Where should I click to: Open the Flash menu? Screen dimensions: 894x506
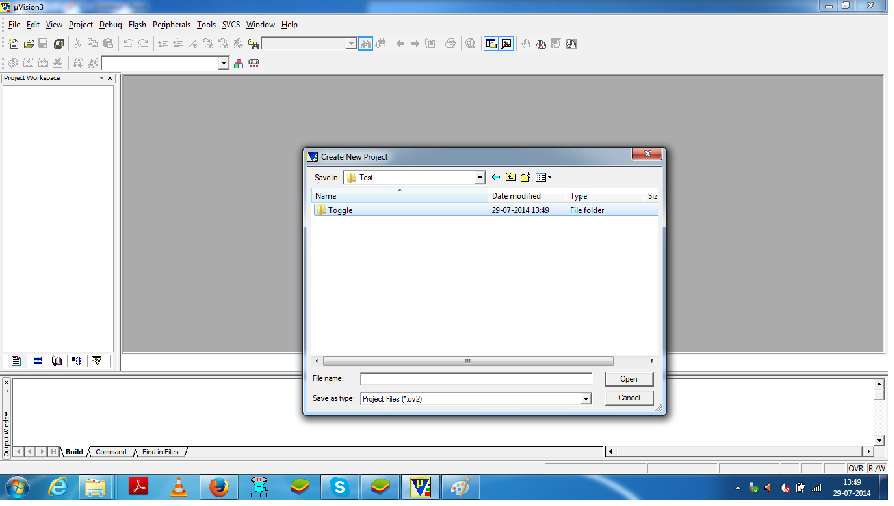pos(137,25)
